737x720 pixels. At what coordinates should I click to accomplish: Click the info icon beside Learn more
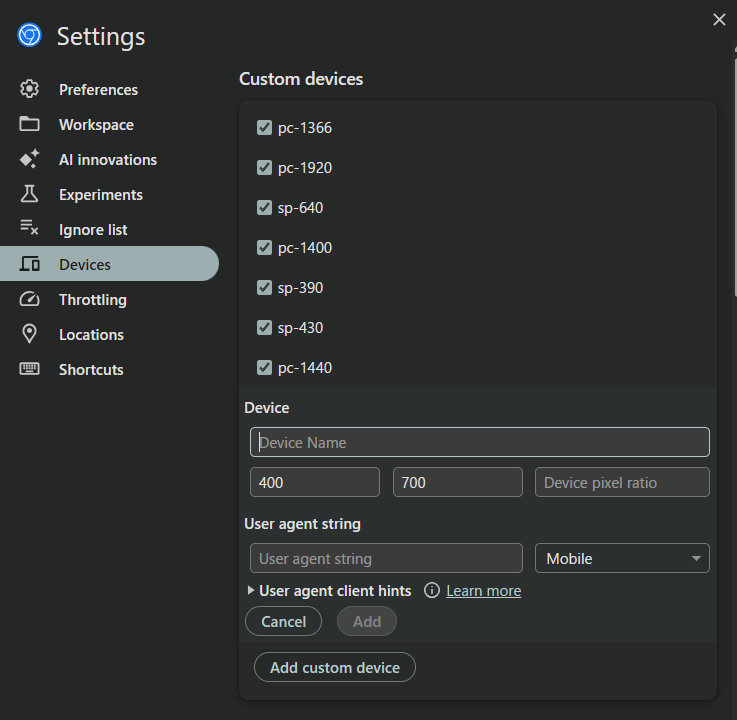point(431,590)
